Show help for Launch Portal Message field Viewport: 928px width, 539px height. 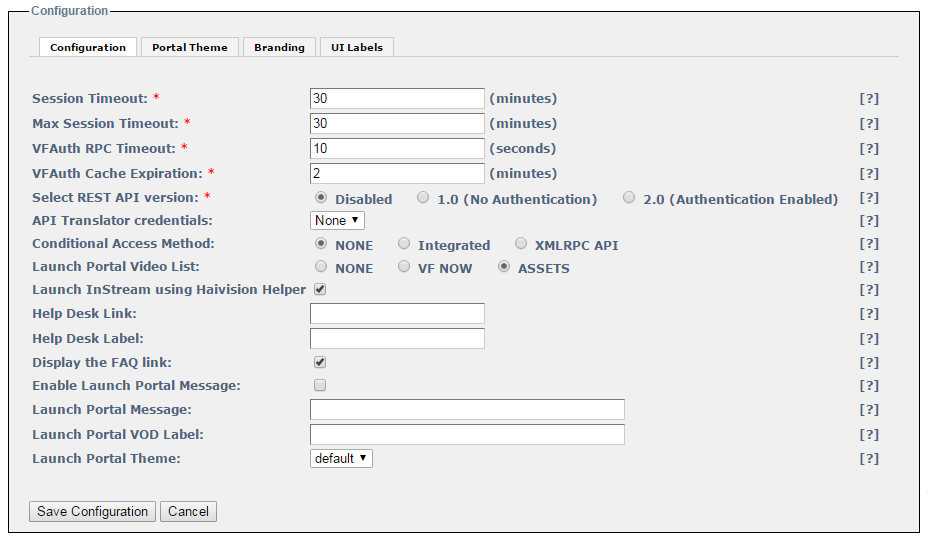pos(869,410)
